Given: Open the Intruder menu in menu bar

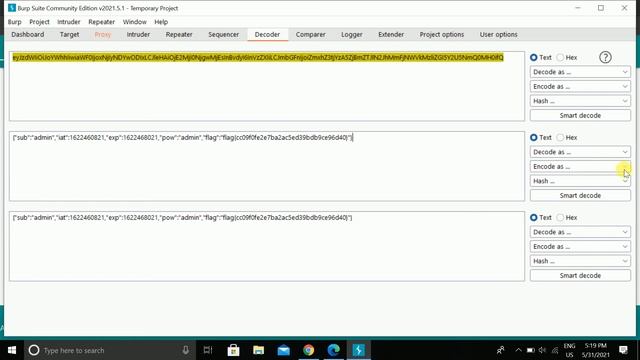Looking at the screenshot, I should point(69,22).
